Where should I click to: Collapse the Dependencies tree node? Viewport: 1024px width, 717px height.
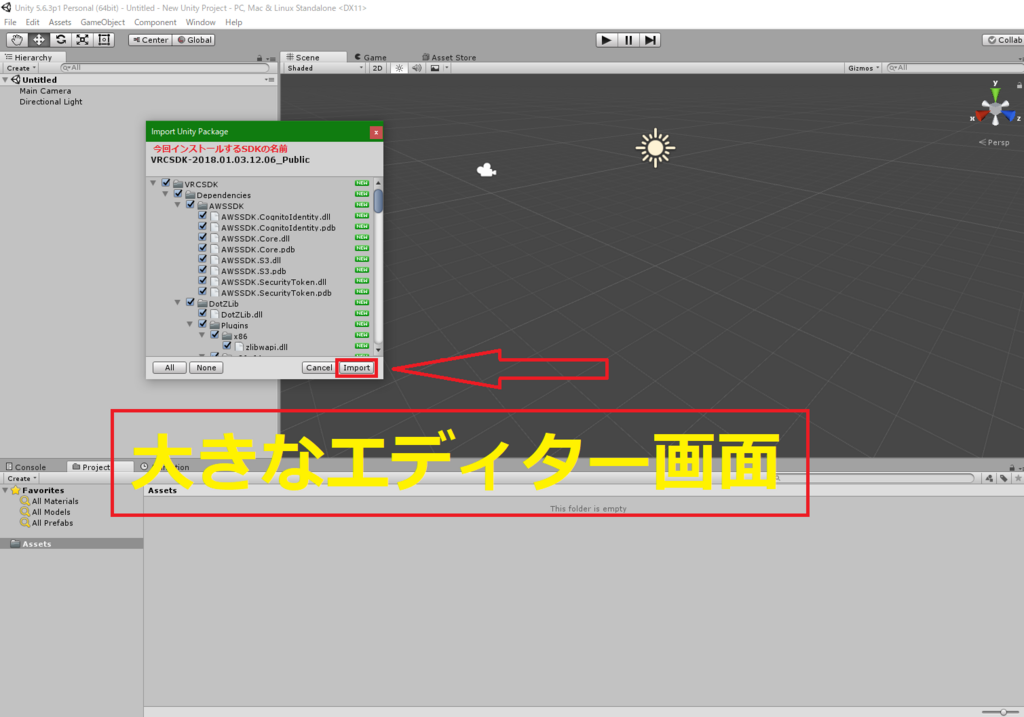click(x=165, y=194)
